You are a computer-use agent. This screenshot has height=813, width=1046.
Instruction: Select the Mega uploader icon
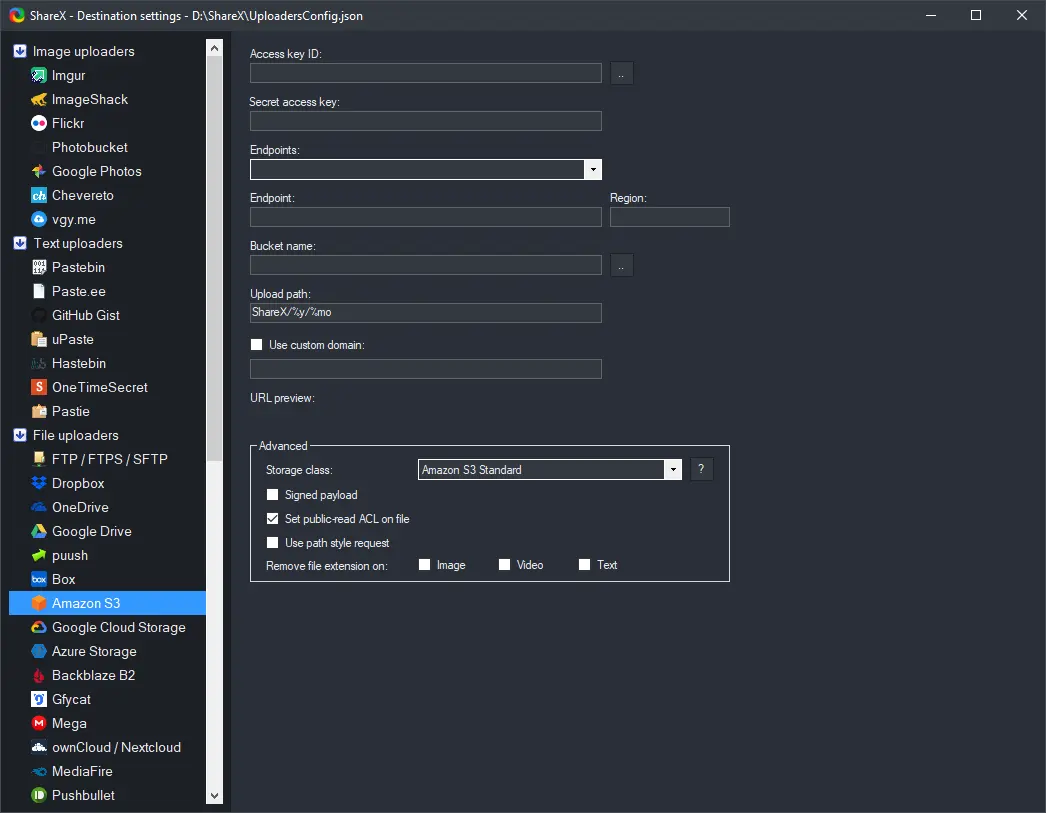pos(39,724)
